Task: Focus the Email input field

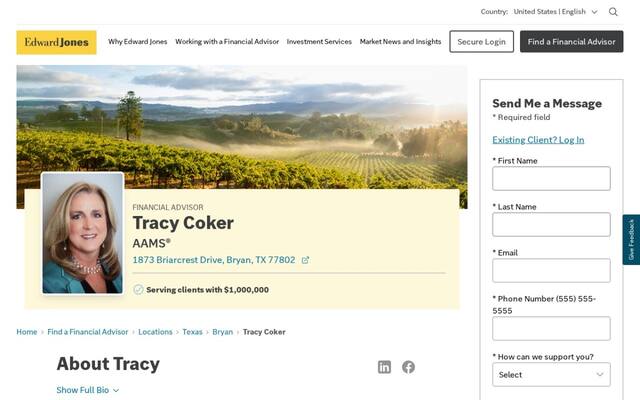Action: [551, 270]
